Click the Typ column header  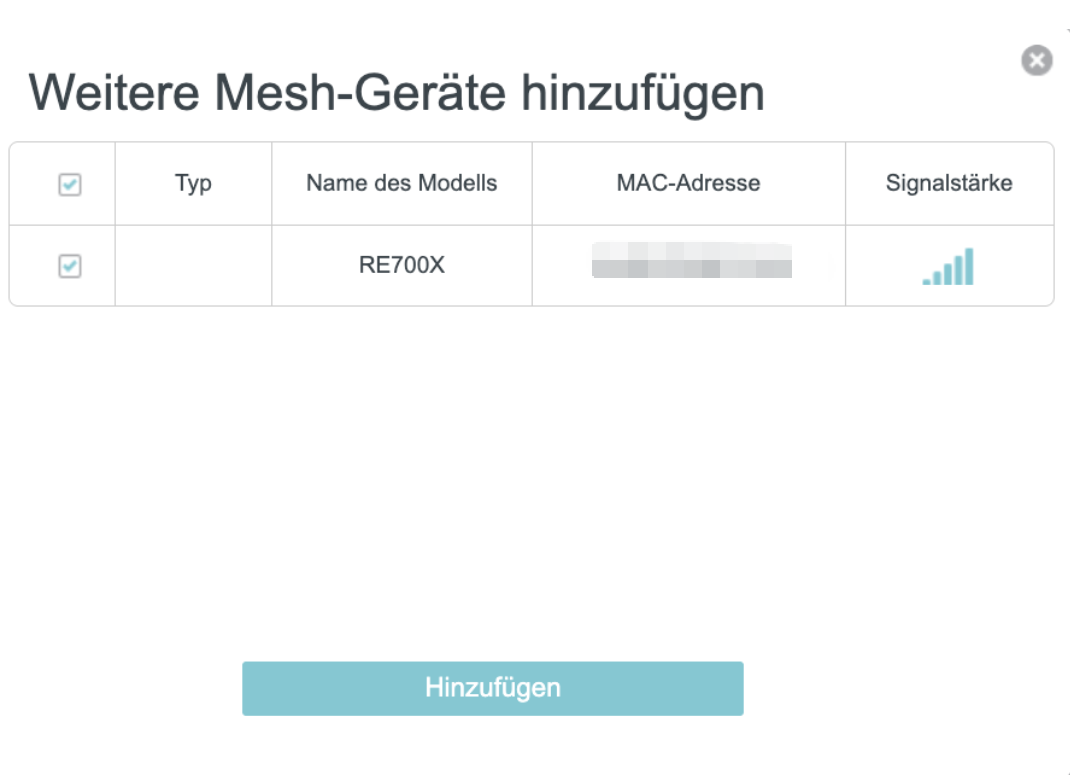pos(192,183)
